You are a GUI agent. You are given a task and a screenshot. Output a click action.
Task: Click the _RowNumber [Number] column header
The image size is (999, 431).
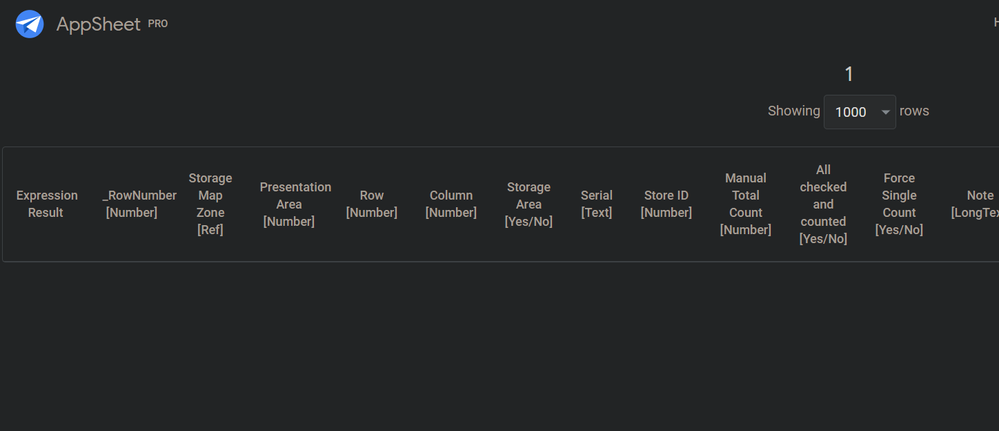[132, 204]
